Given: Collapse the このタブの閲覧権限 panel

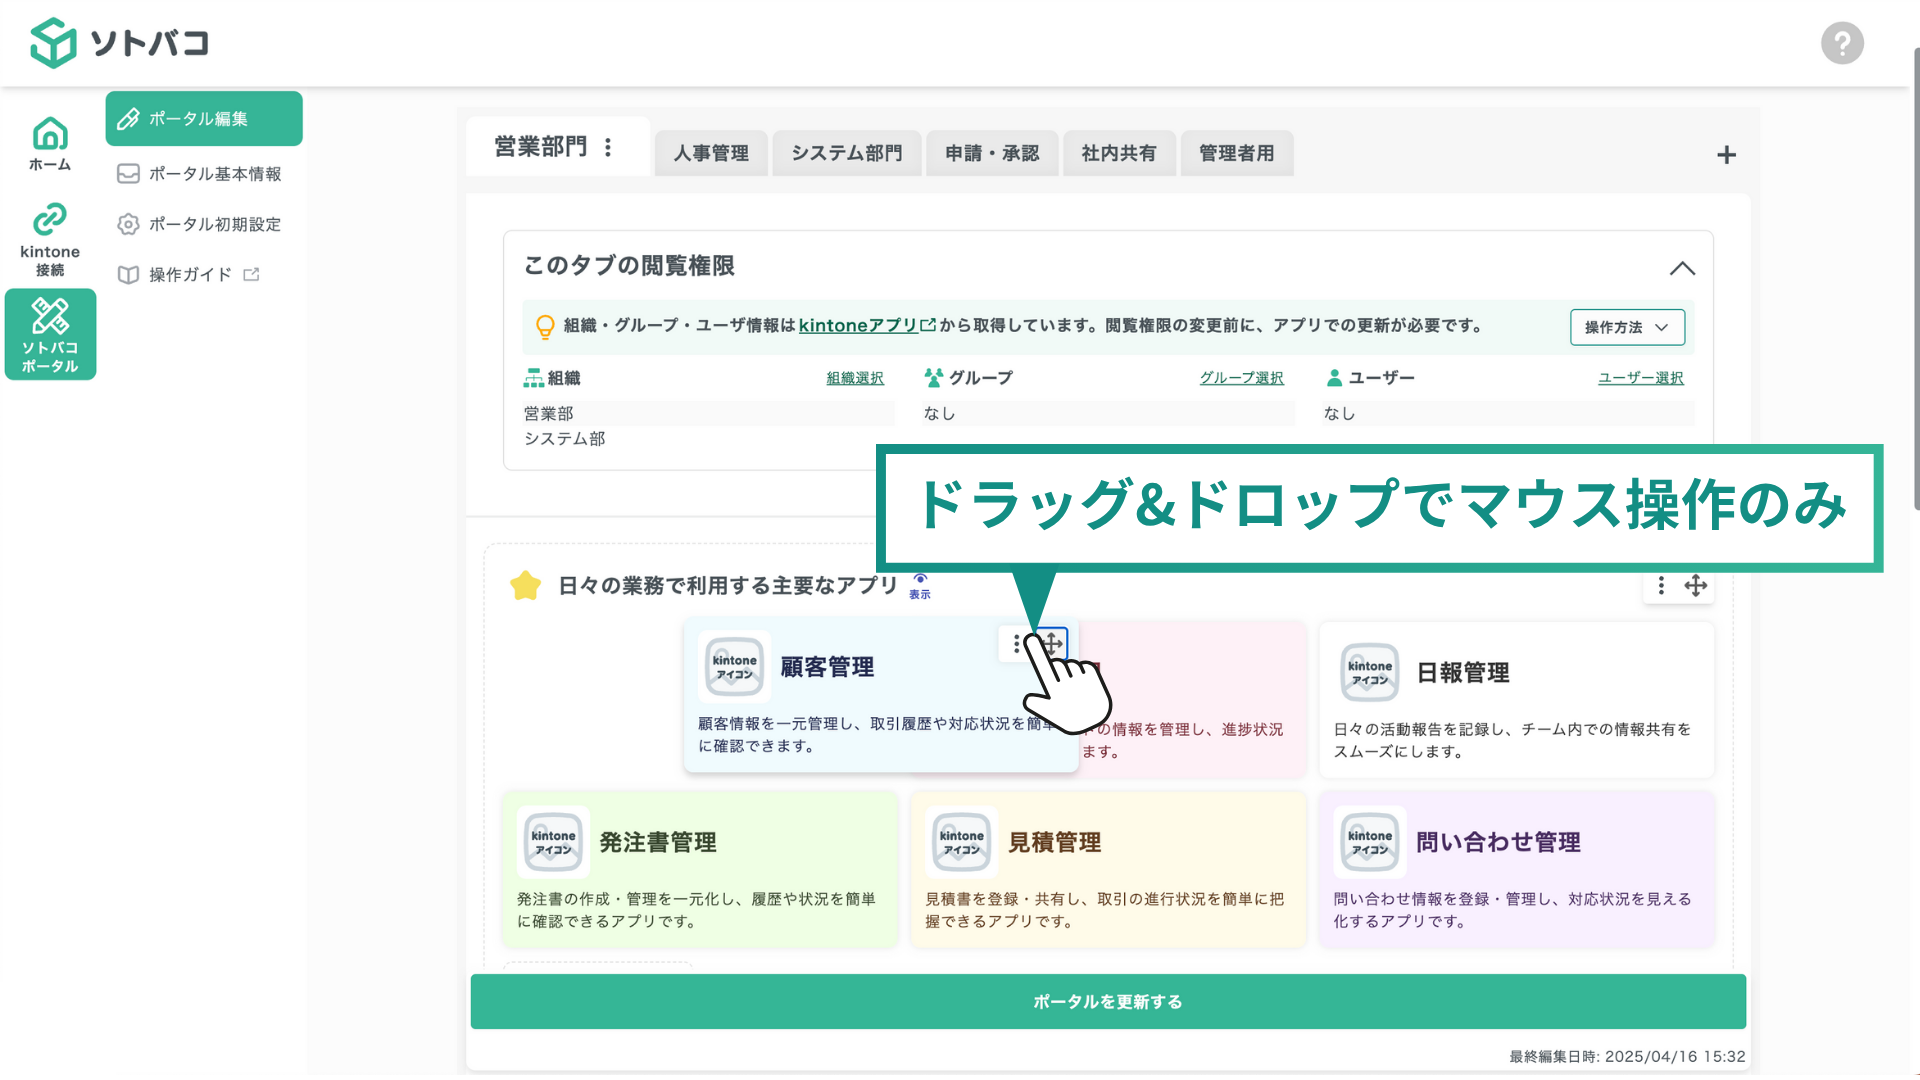Looking at the screenshot, I should (x=1682, y=268).
